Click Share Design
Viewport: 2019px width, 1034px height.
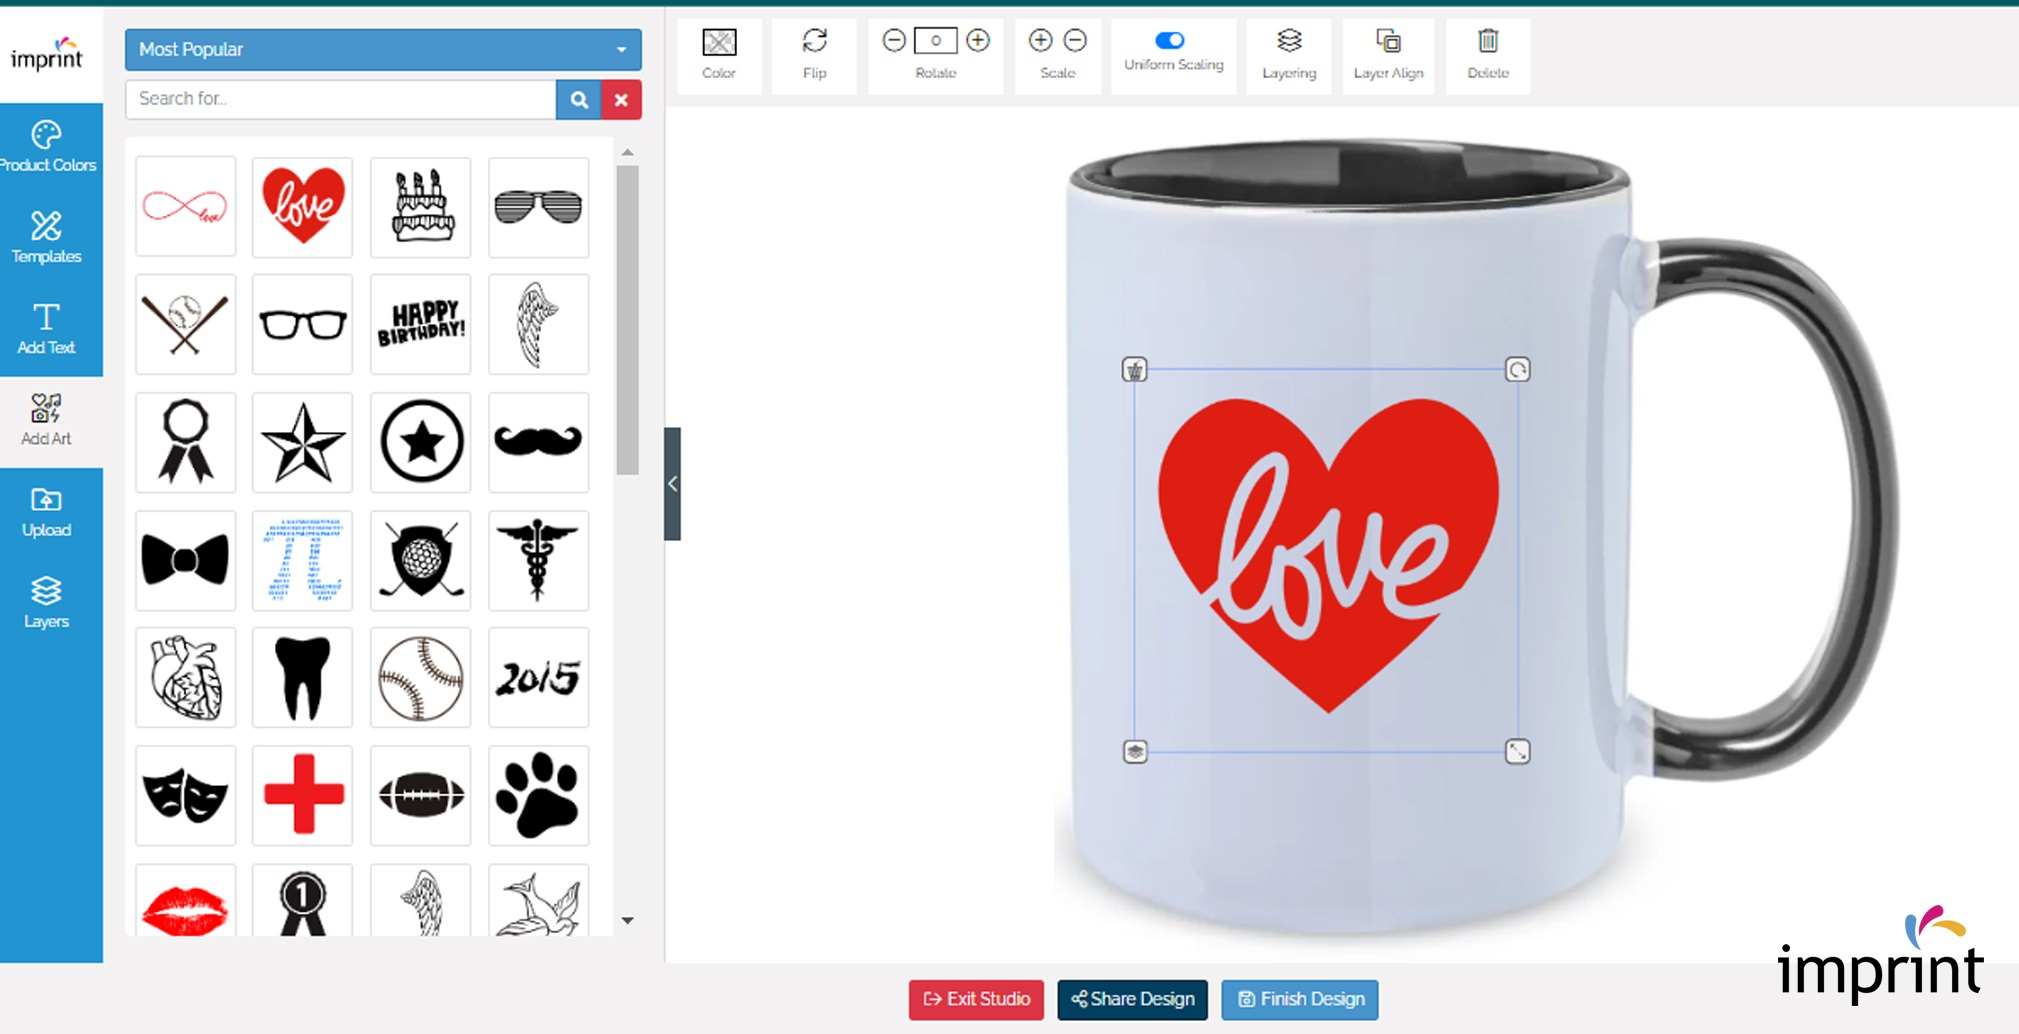coord(1131,999)
